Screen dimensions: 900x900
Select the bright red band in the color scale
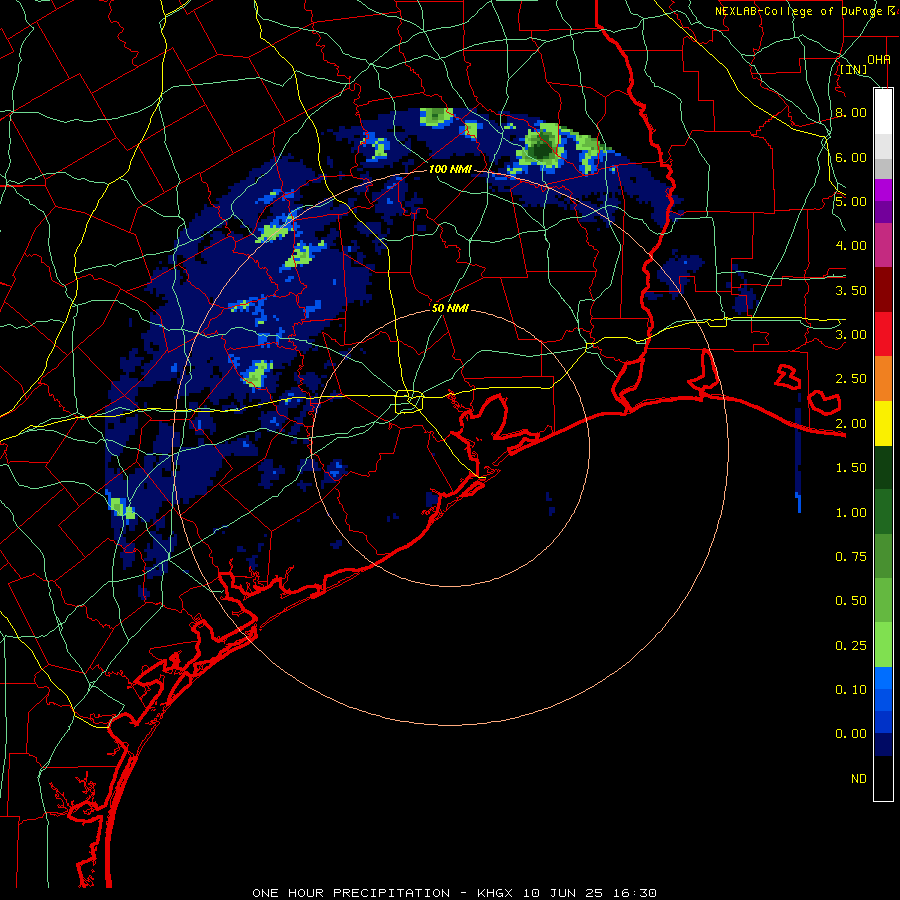pyautogui.click(x=883, y=334)
